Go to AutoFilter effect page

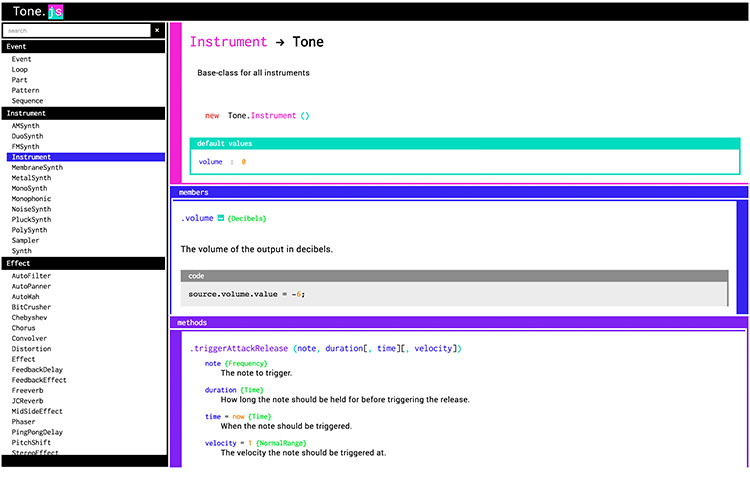coord(31,276)
